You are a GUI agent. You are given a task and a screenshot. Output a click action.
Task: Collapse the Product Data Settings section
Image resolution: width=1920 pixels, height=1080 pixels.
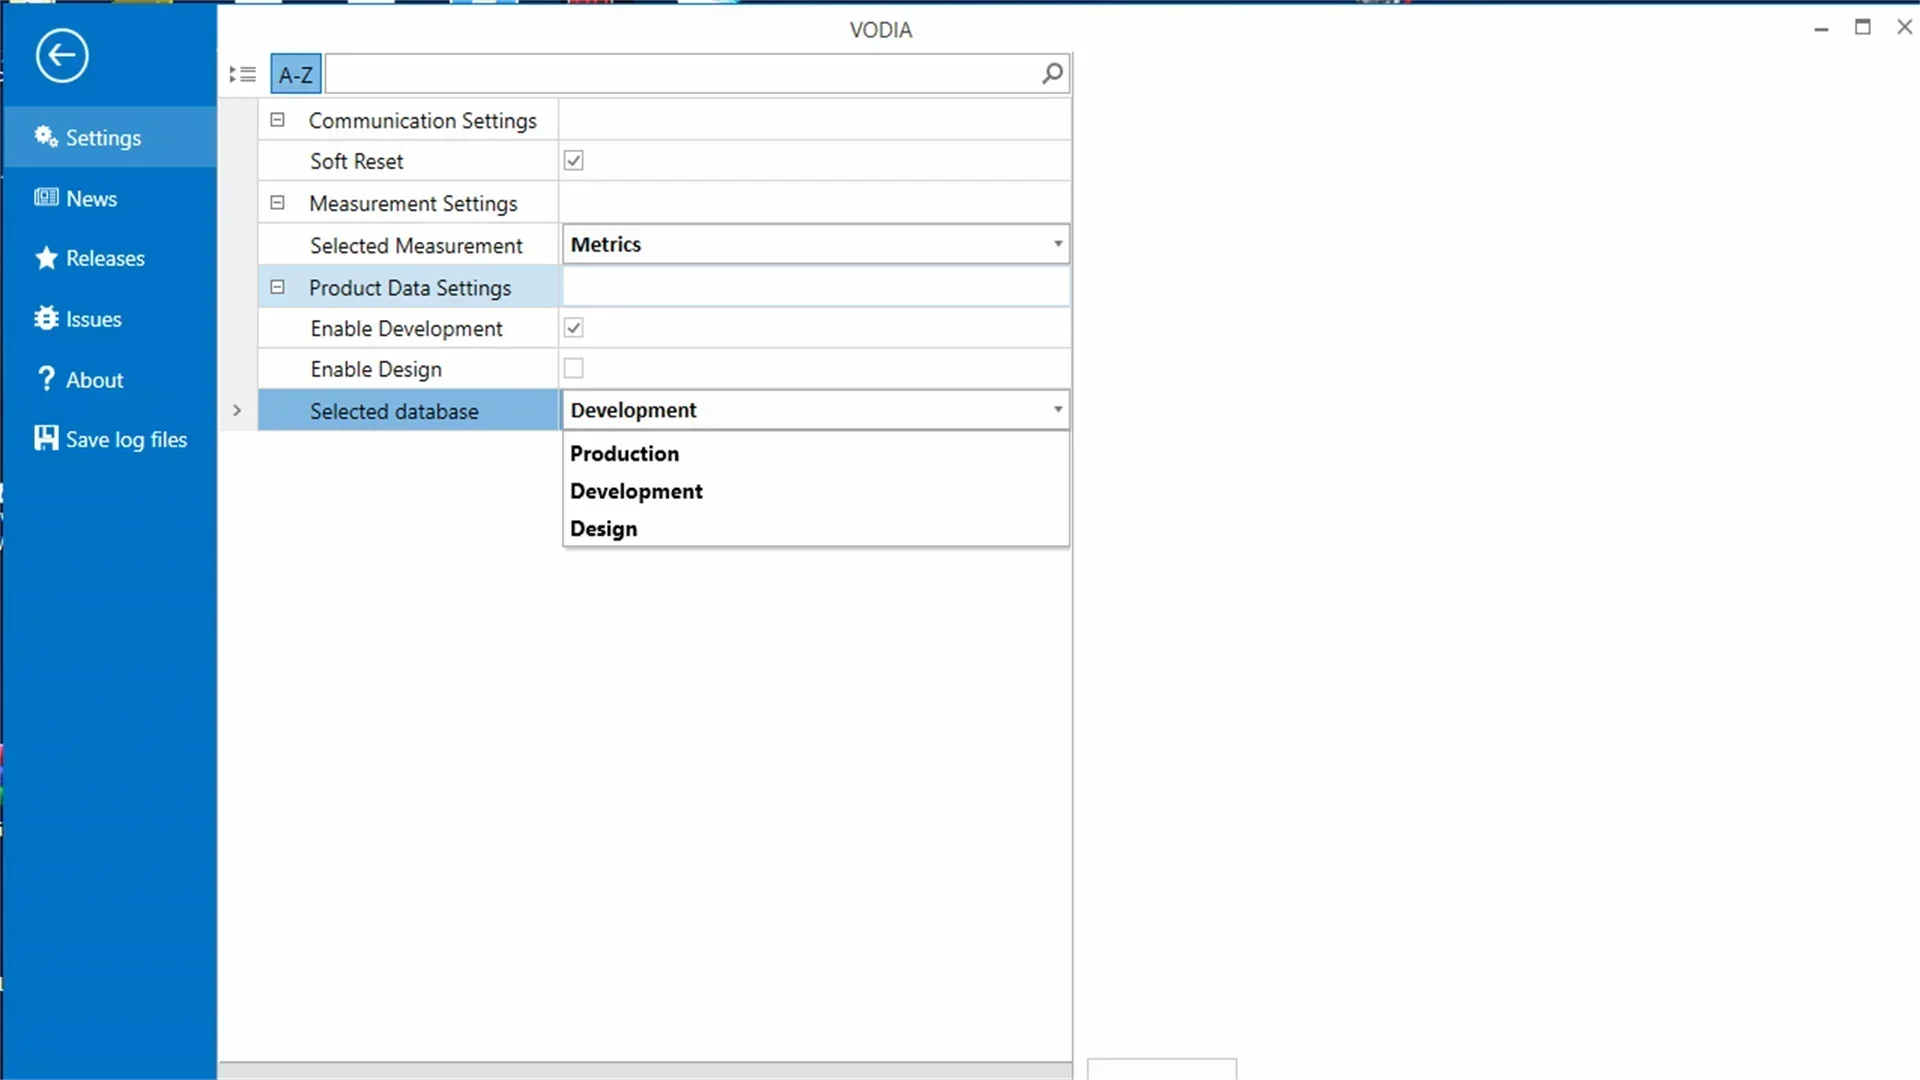(278, 286)
